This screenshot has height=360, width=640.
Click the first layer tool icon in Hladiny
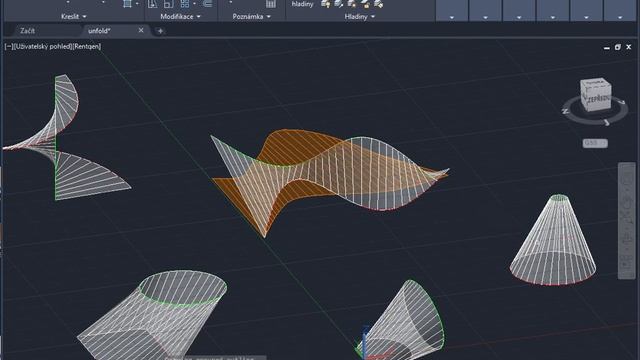[325, 4]
